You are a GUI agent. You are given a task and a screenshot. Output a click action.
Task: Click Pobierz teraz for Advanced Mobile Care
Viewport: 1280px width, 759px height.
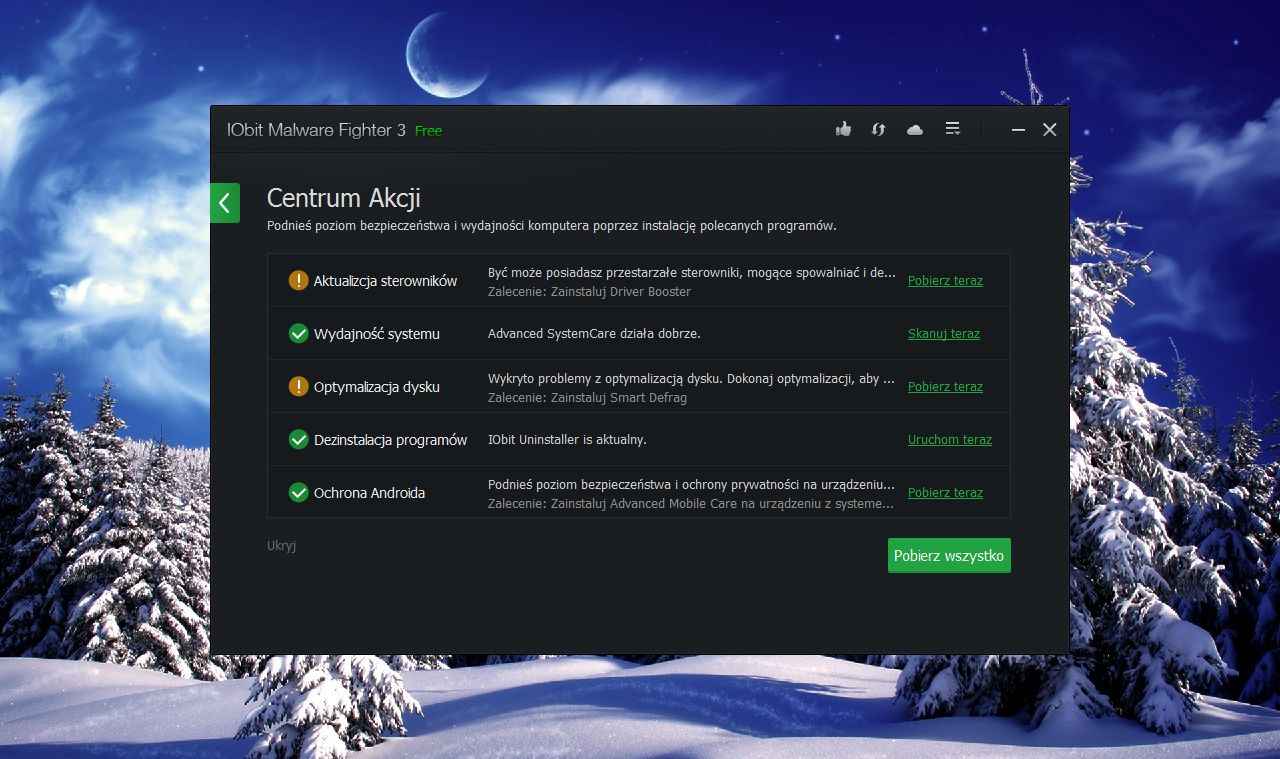pyautogui.click(x=945, y=493)
